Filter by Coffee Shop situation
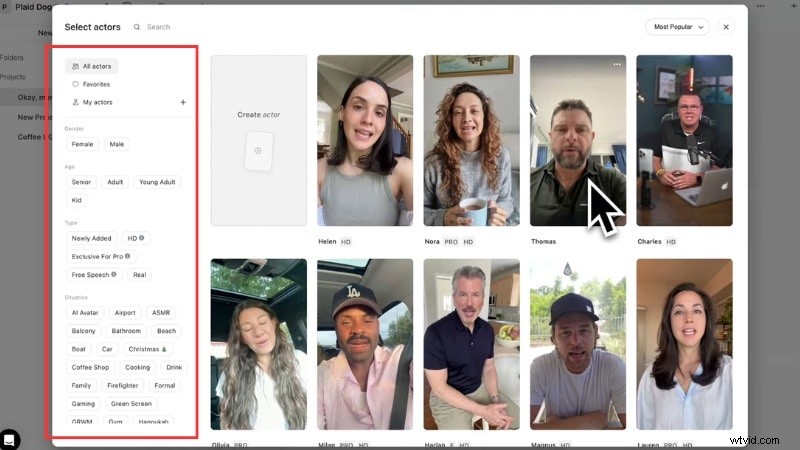This screenshot has width=800, height=450. pyautogui.click(x=90, y=368)
